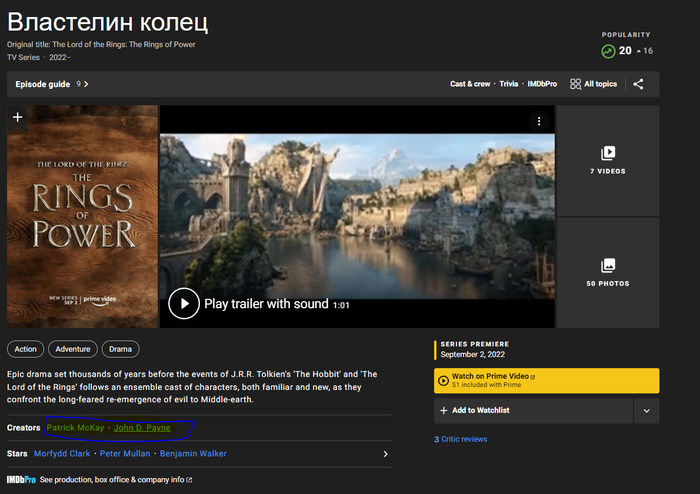
Task: Open the watchlist dropdown arrow
Action: click(646, 411)
